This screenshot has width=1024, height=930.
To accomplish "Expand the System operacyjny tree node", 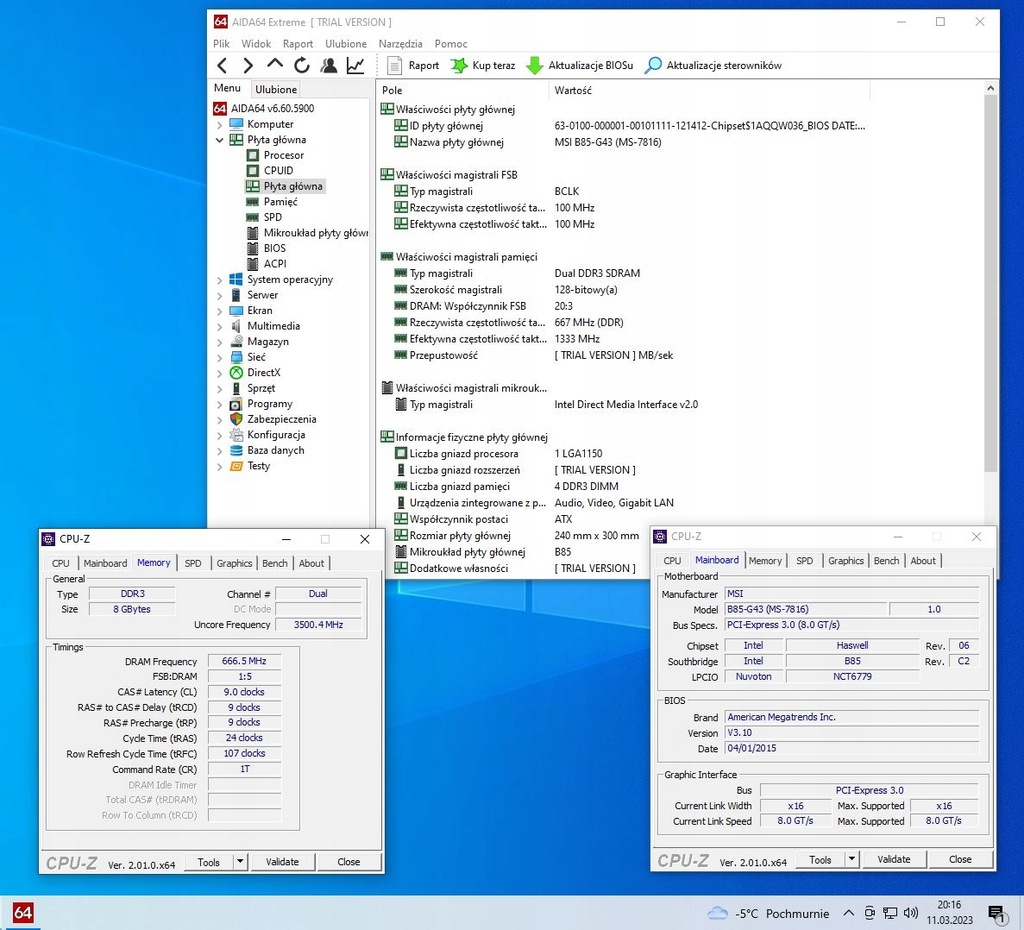I will tap(220, 280).
